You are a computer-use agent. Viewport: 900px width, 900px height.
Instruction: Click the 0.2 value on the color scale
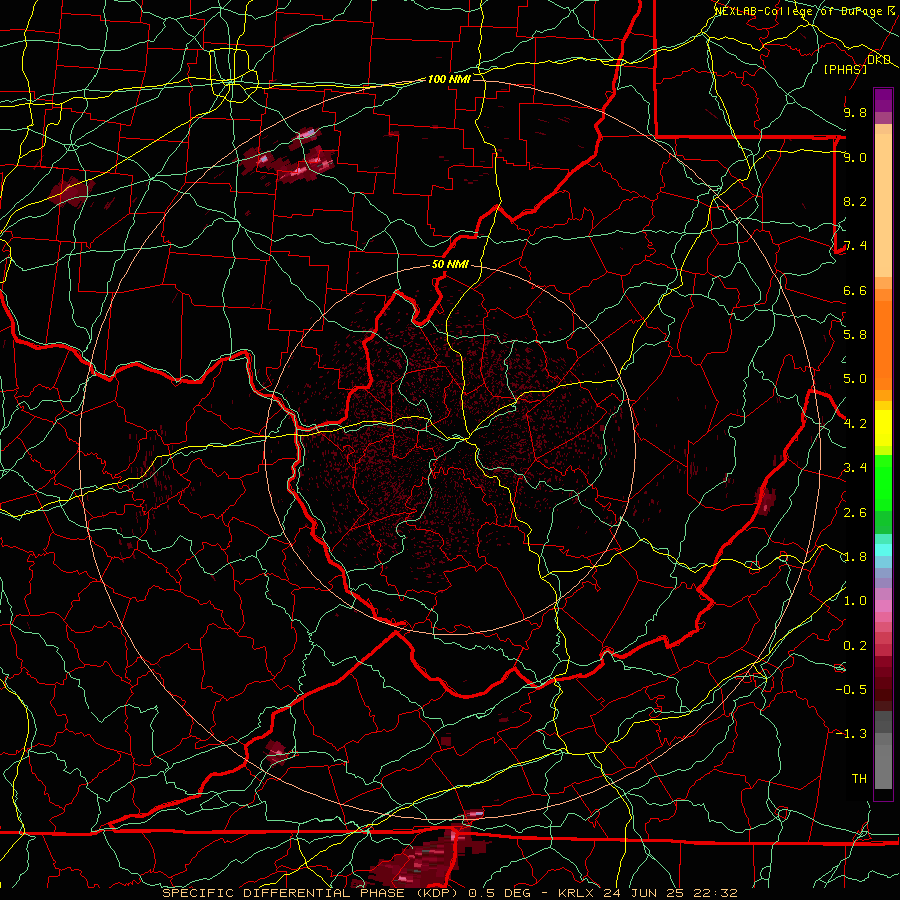pyautogui.click(x=855, y=646)
